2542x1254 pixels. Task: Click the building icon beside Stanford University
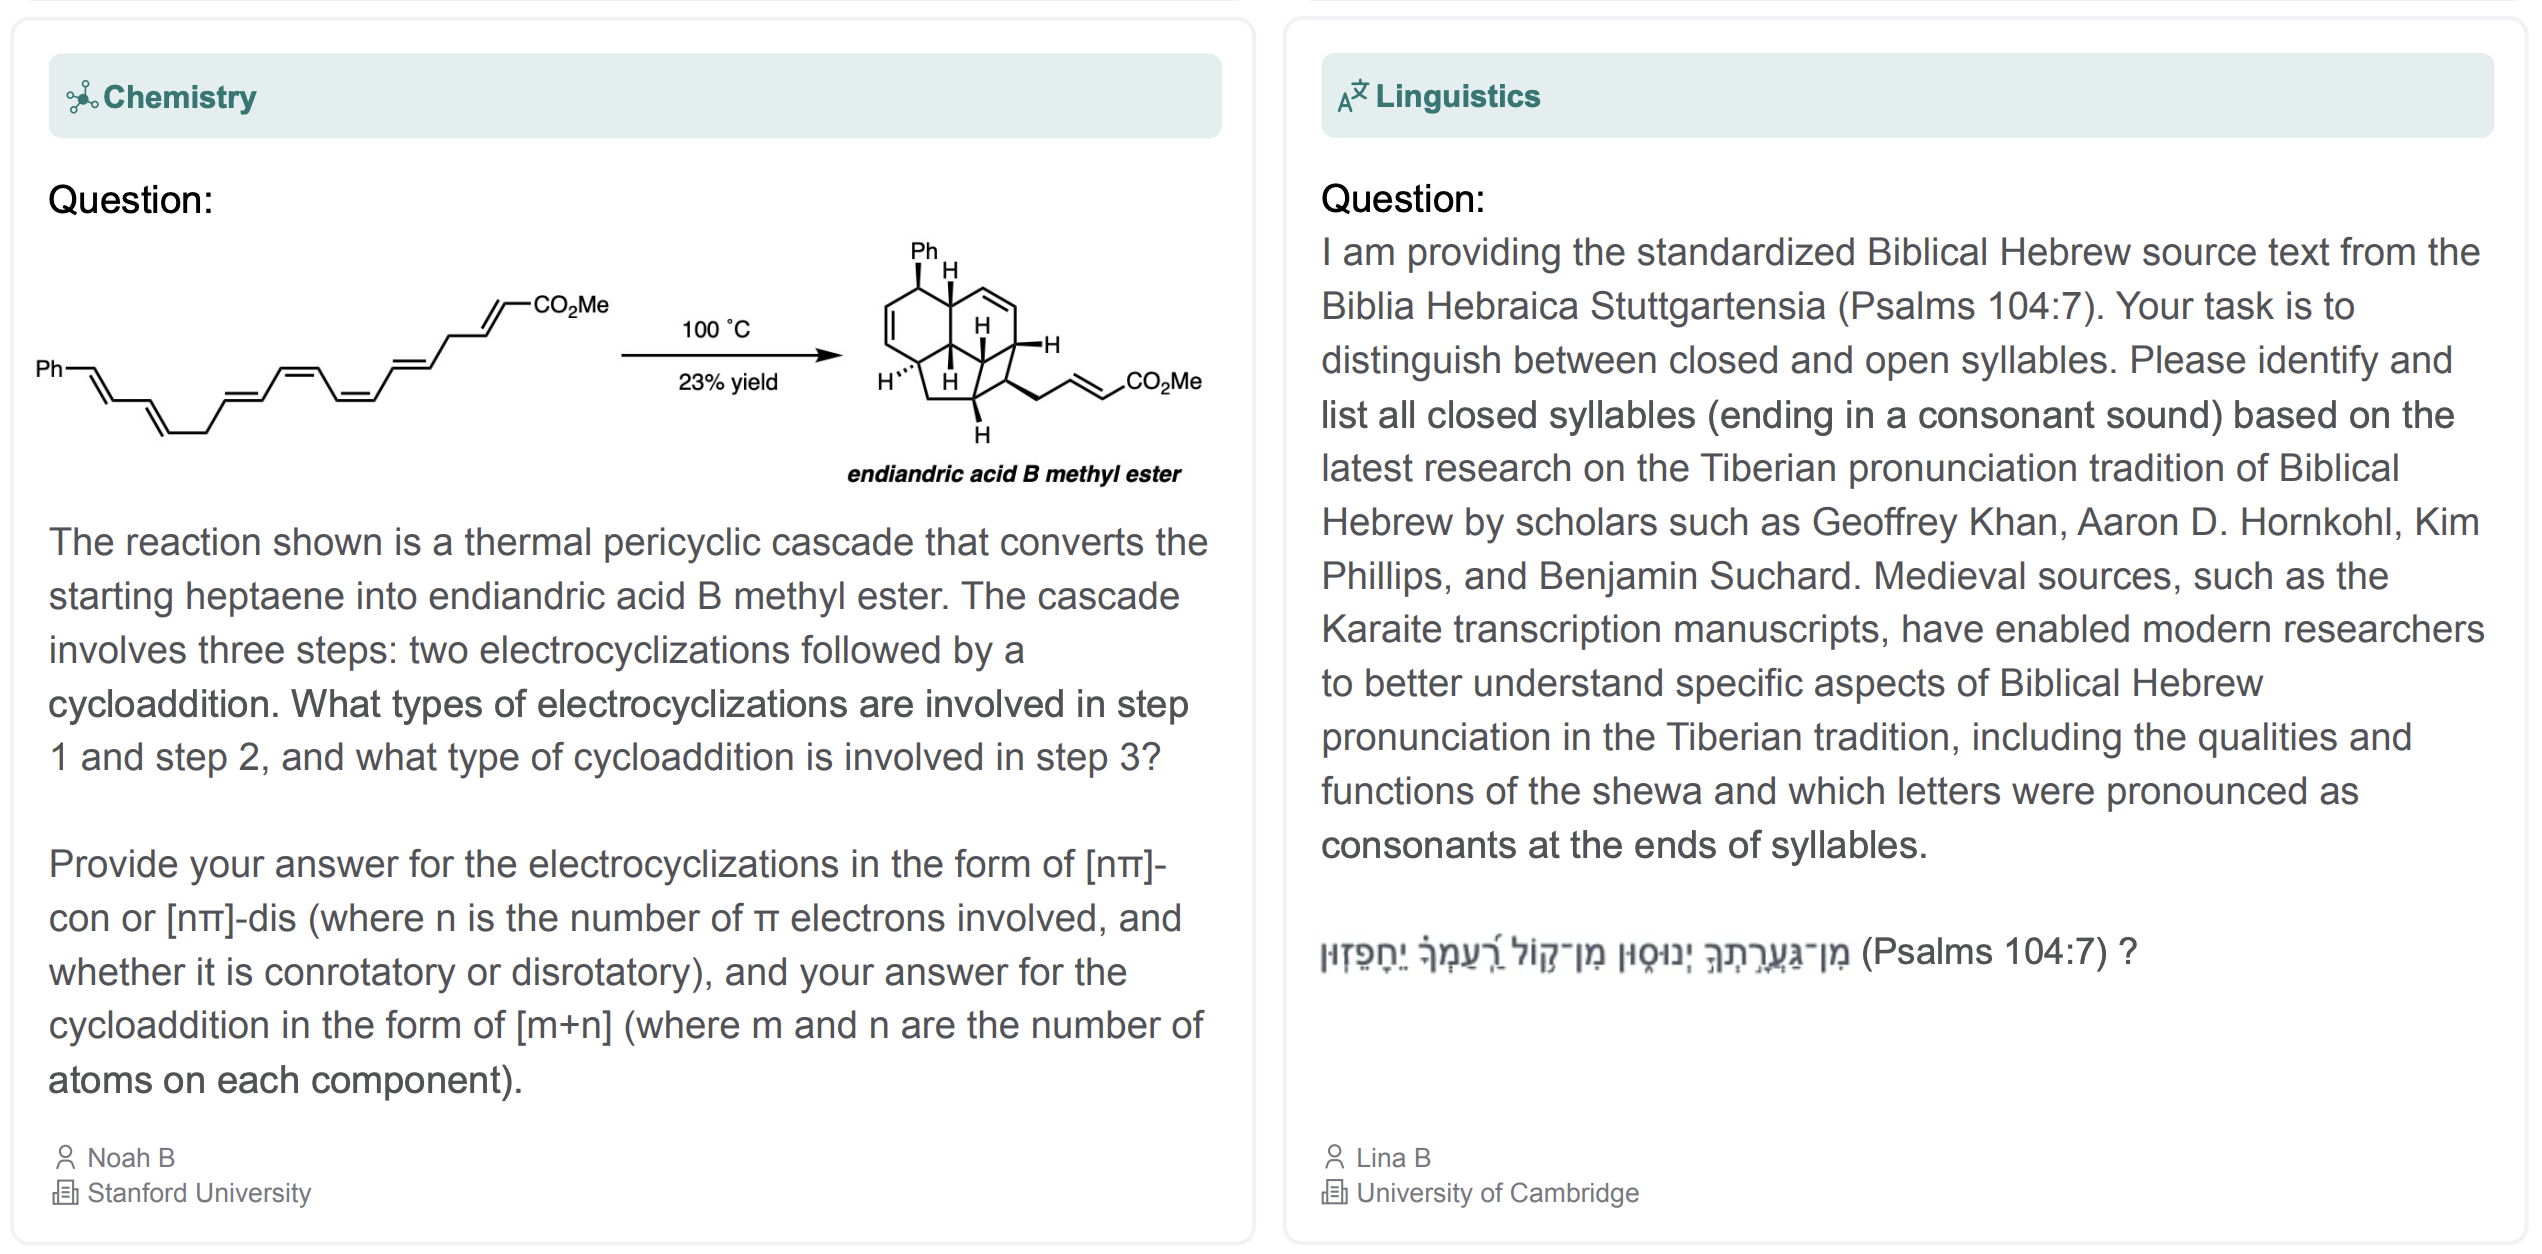click(65, 1193)
